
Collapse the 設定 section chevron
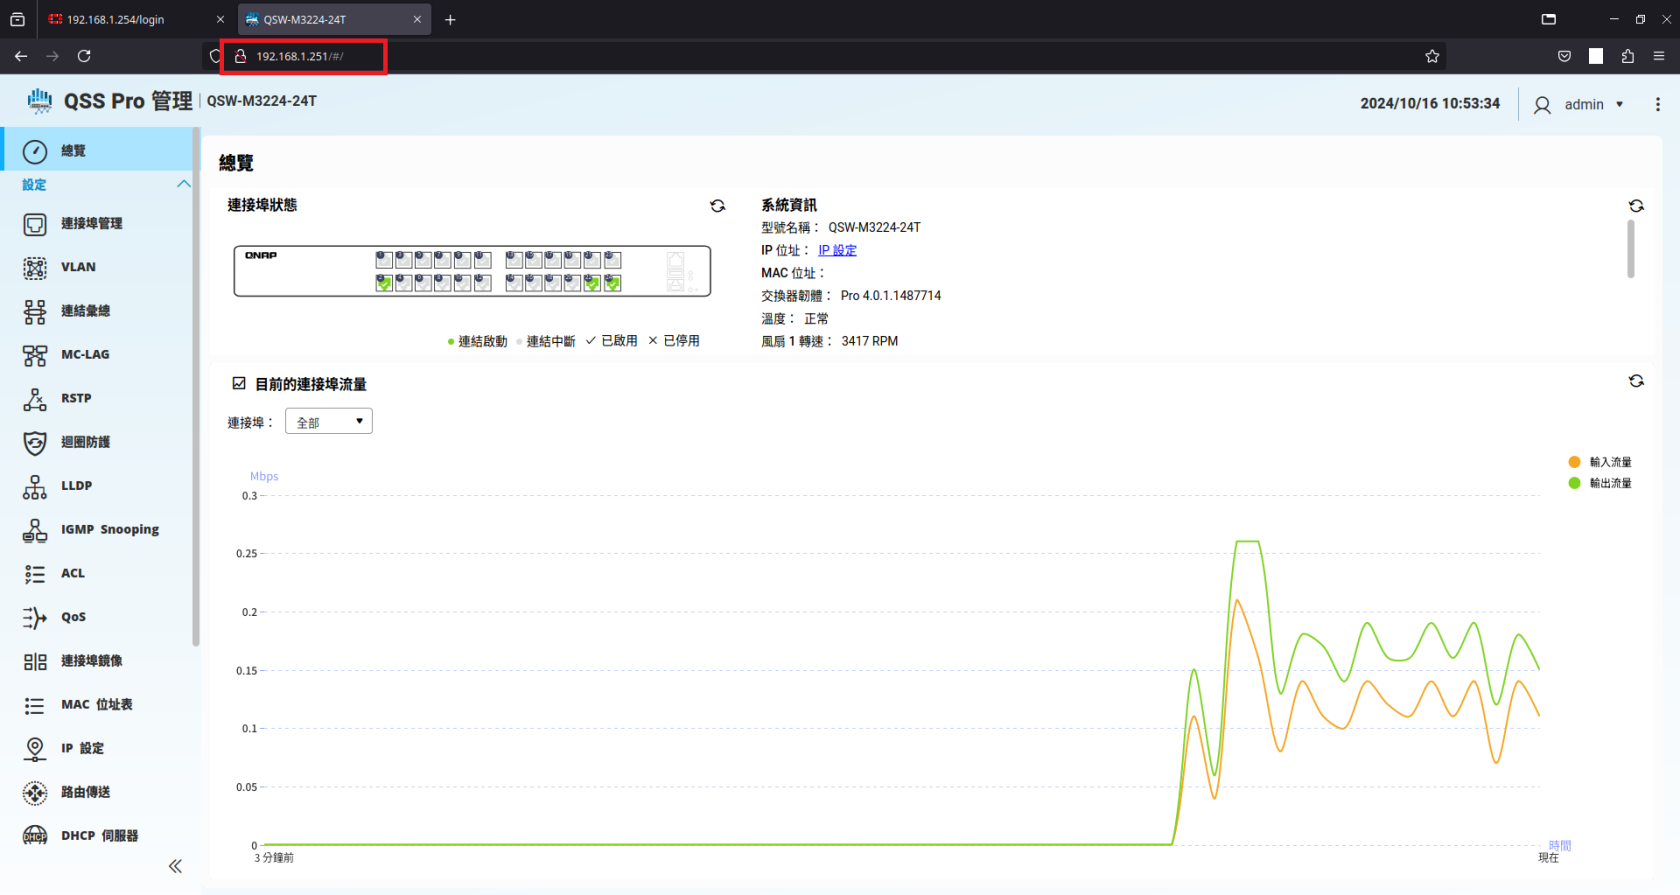tap(184, 184)
